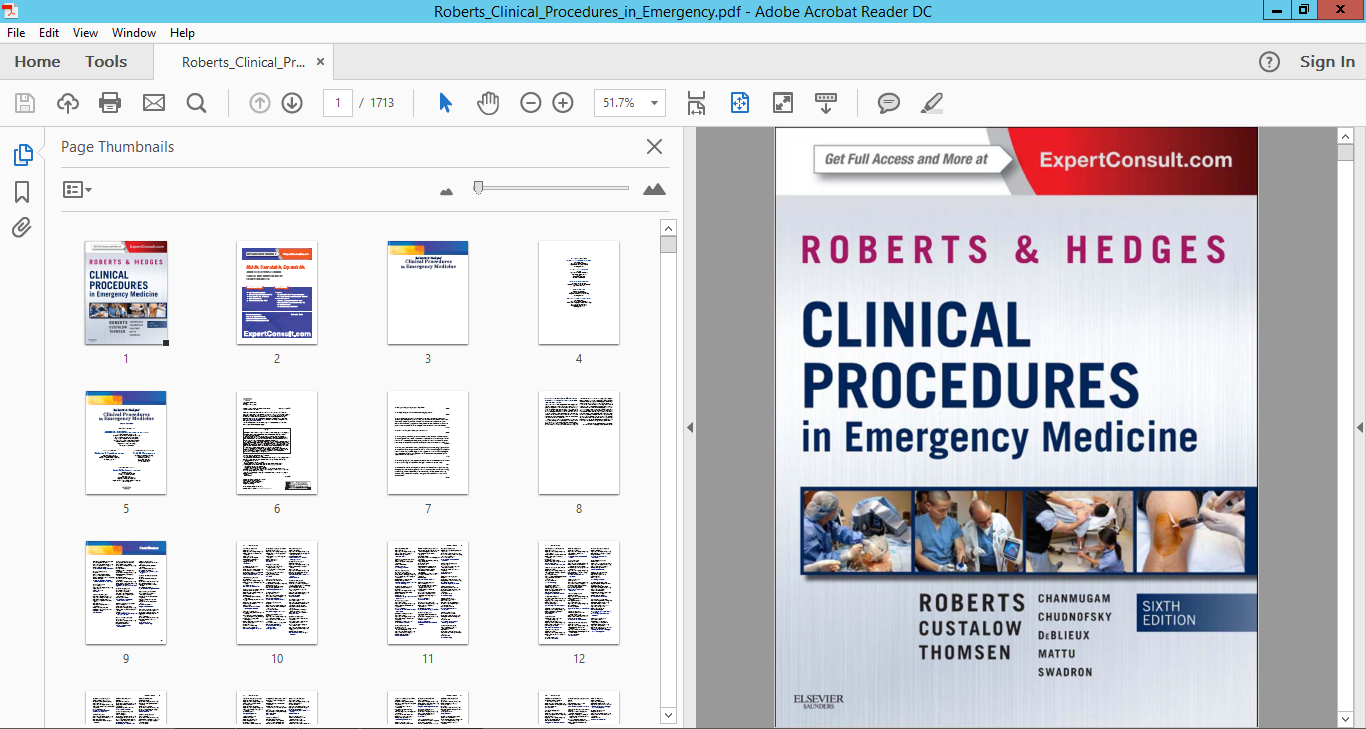
Task: Click the '1713' total pages text
Action: [x=382, y=103]
